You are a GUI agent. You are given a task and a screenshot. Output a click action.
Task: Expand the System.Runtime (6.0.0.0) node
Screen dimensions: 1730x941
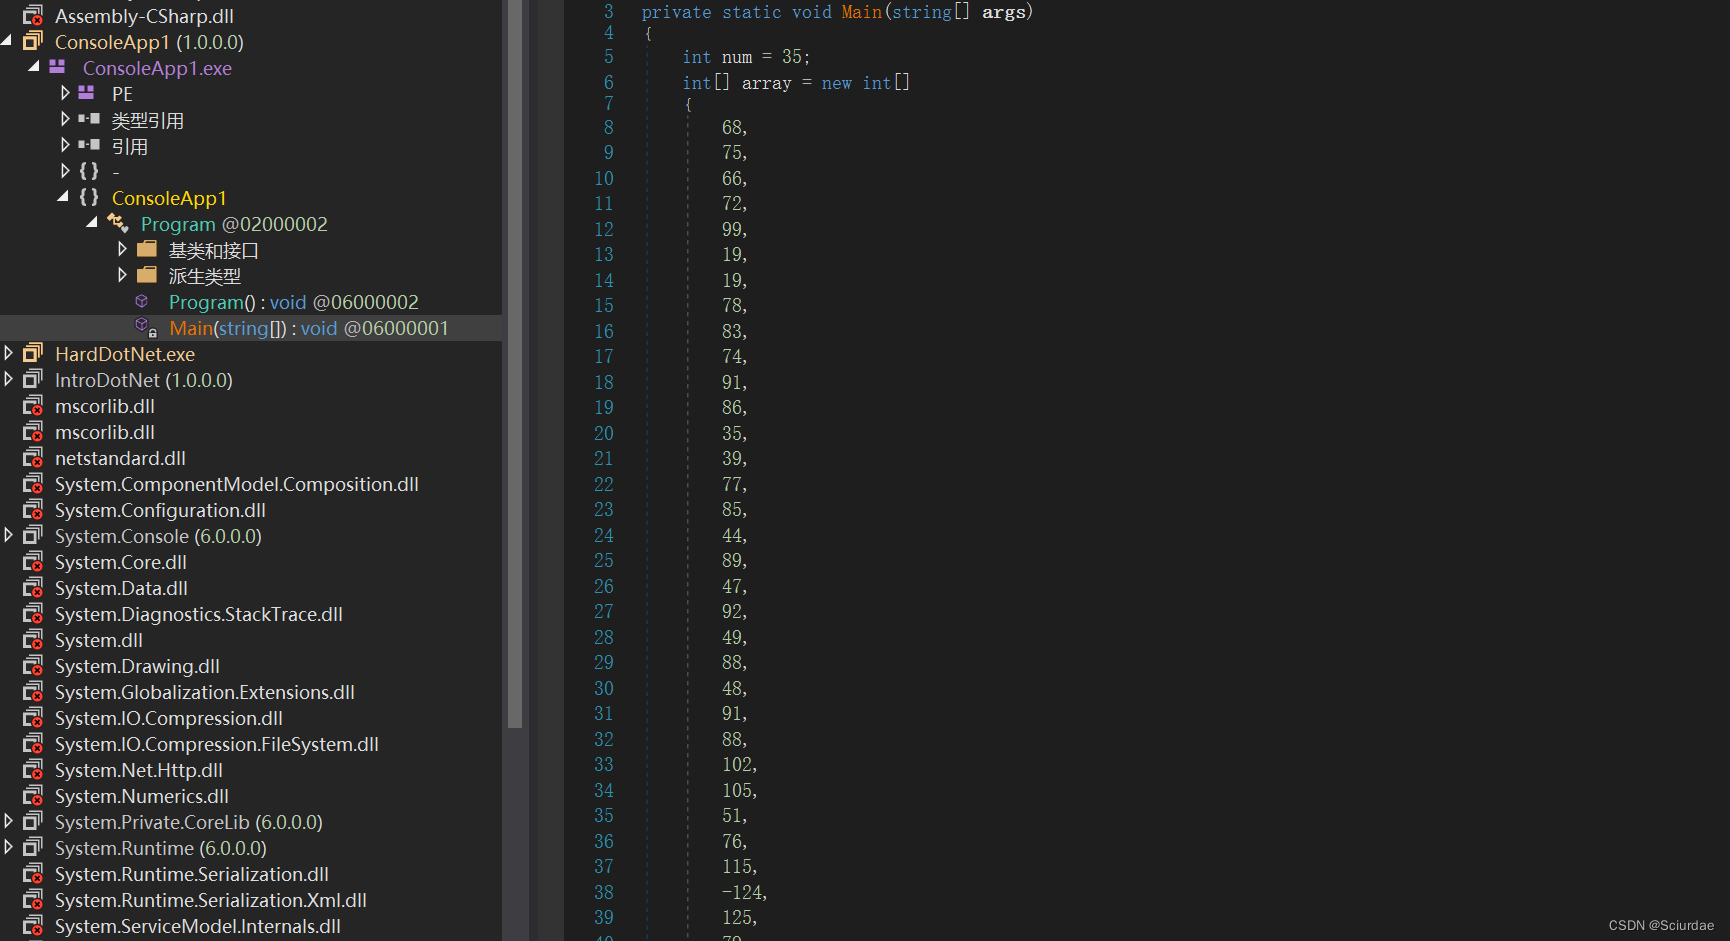(8, 847)
